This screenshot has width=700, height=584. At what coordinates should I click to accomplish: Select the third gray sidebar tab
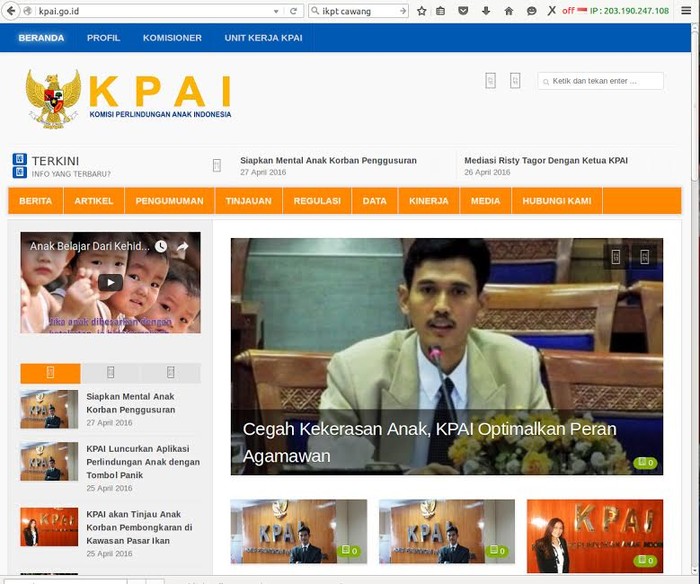(171, 373)
